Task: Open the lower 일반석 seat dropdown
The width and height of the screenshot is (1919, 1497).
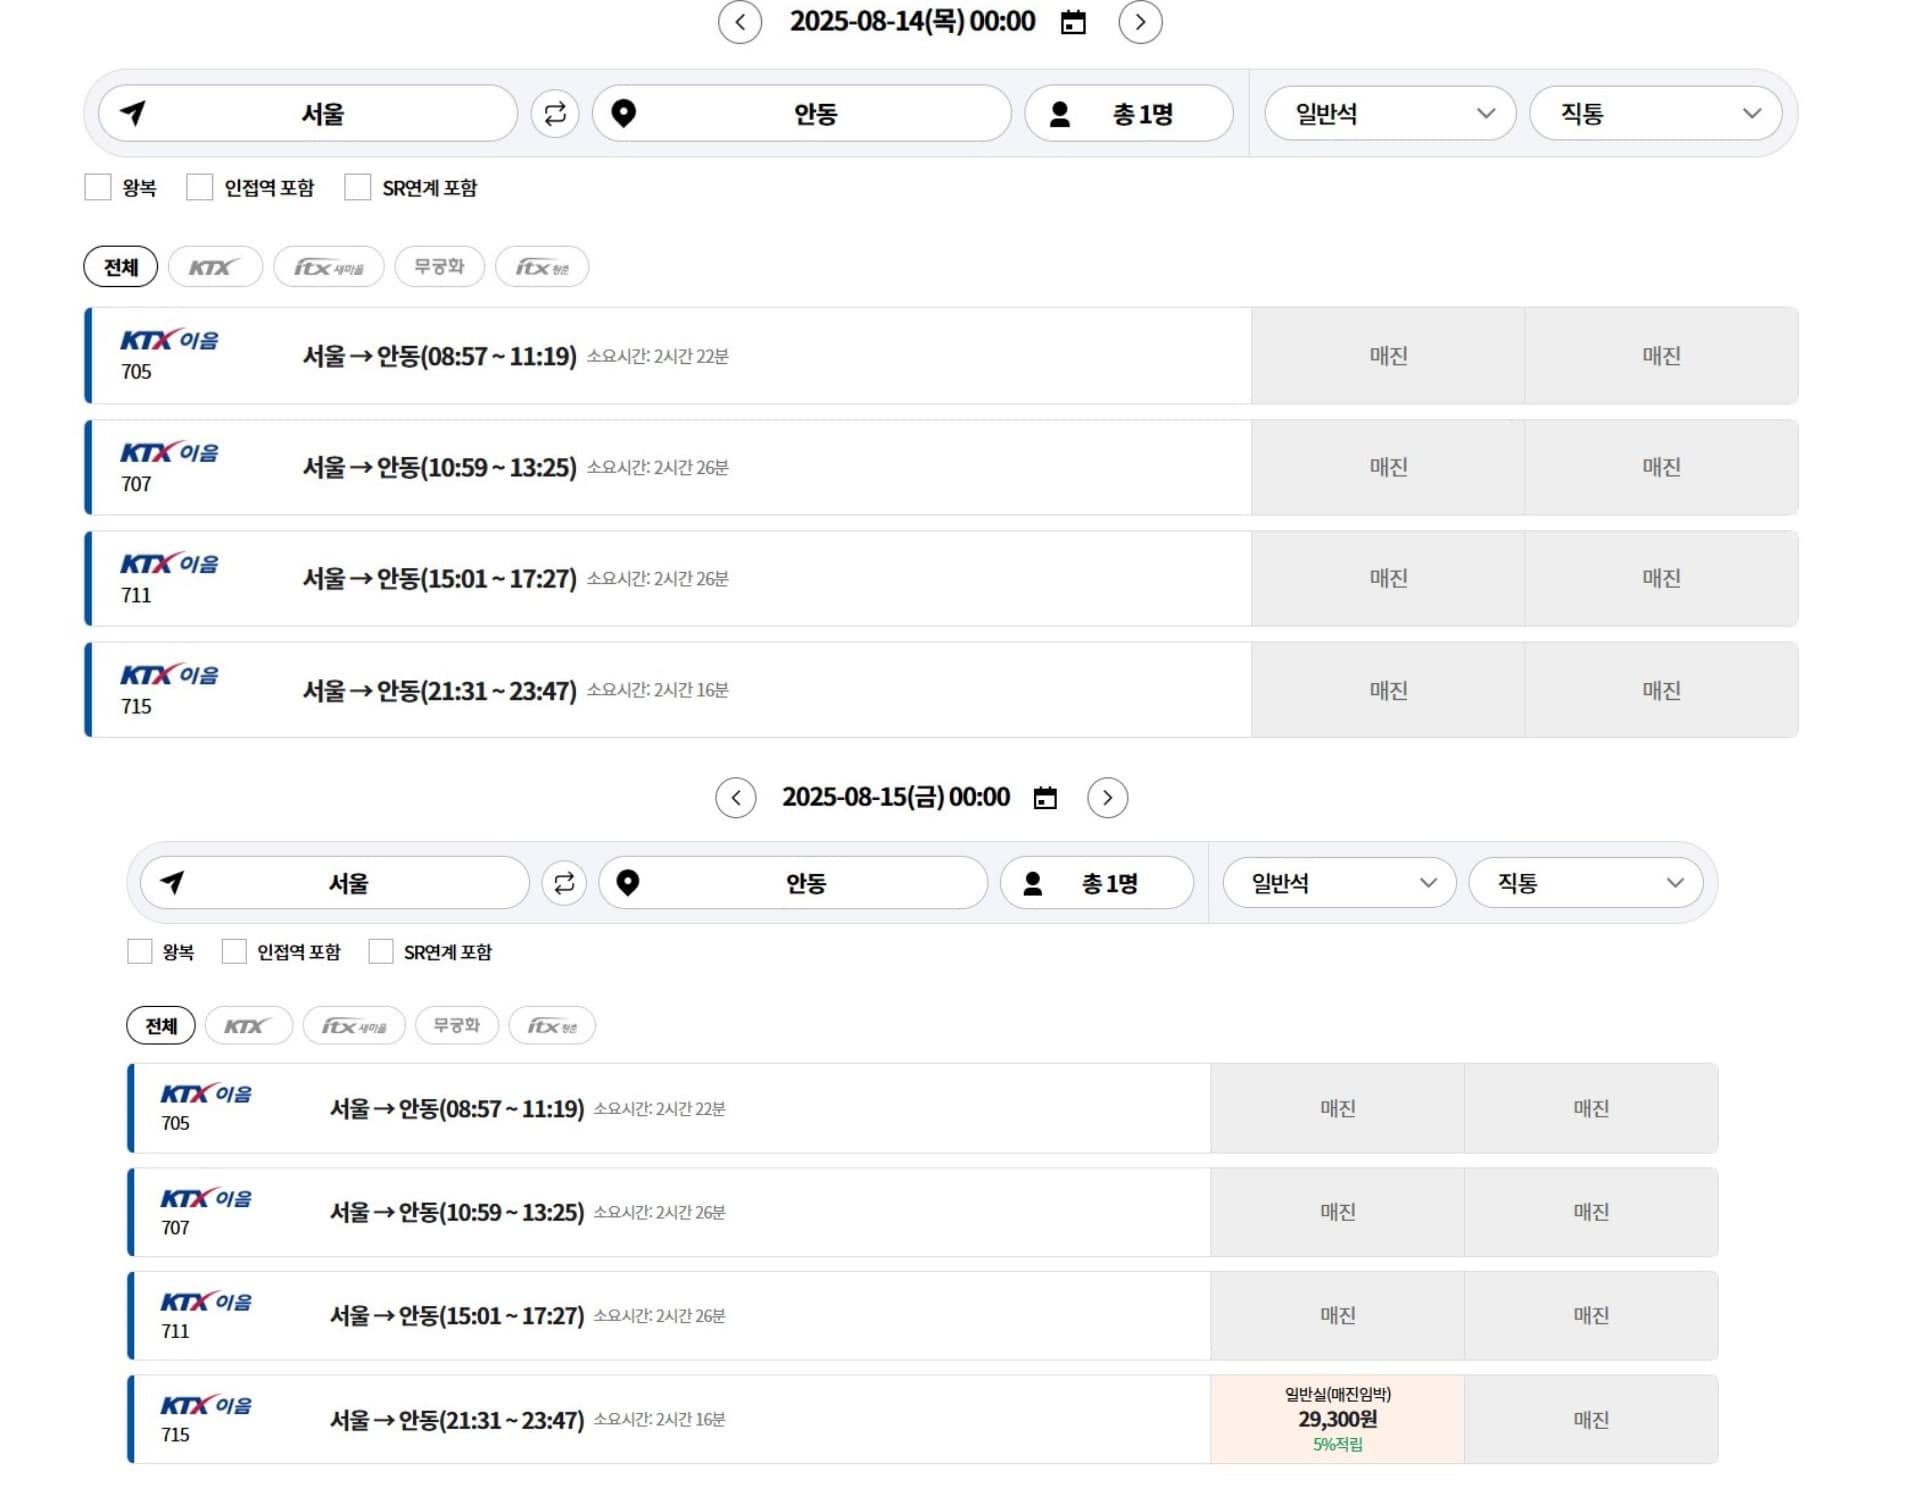Action: (1338, 883)
